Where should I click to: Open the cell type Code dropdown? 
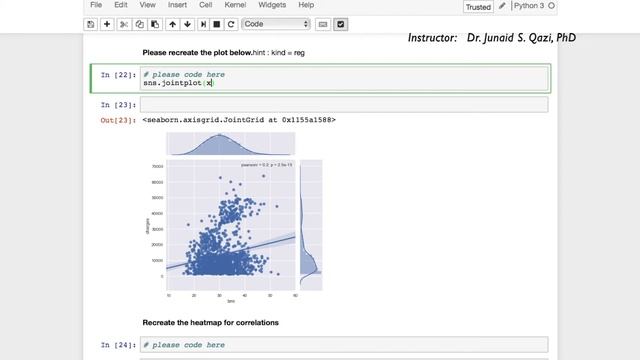point(276,24)
